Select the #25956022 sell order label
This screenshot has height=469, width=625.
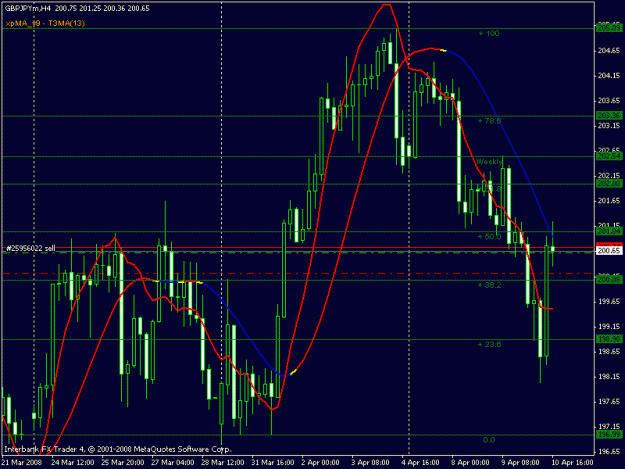[x=31, y=248]
